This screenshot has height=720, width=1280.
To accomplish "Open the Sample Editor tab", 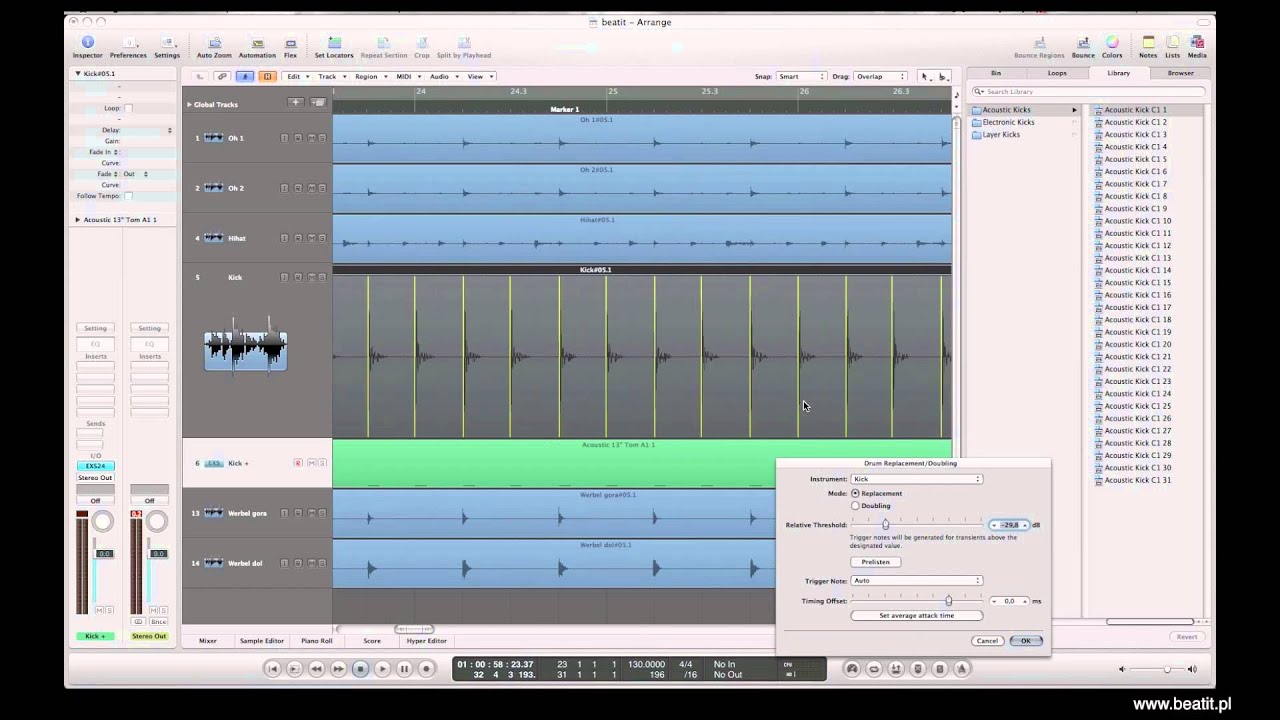I will coord(261,640).
